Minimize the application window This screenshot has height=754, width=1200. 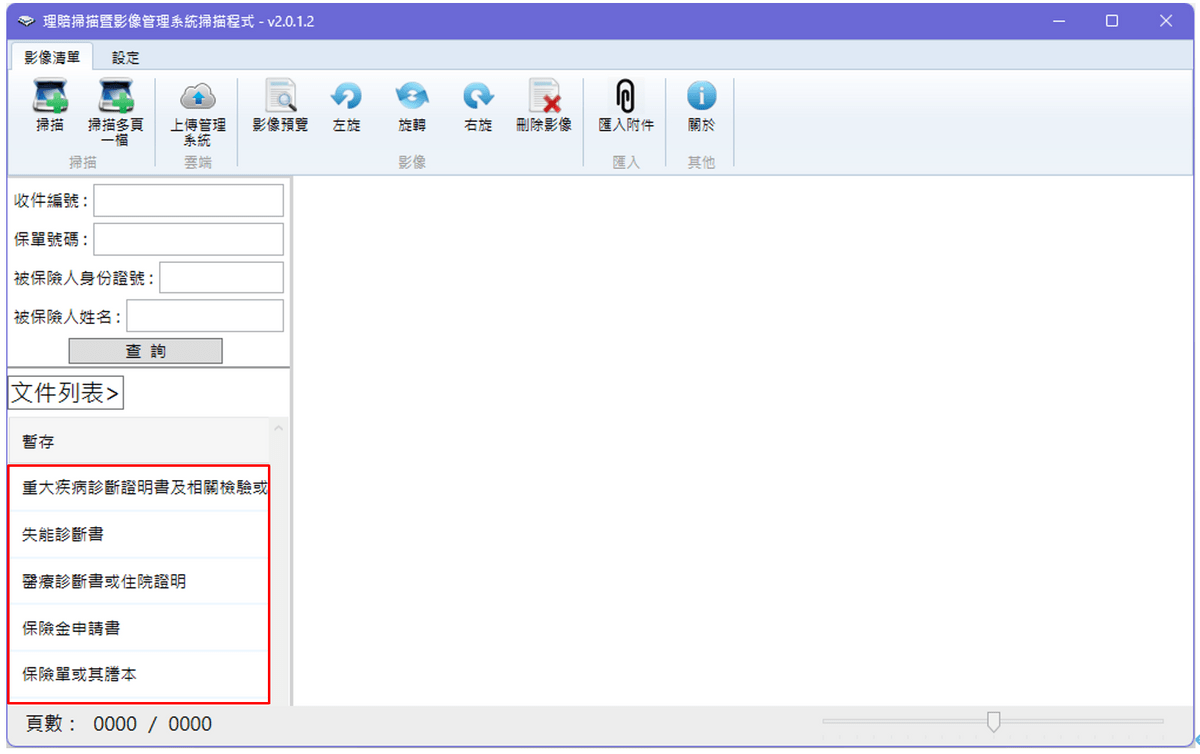click(1060, 21)
